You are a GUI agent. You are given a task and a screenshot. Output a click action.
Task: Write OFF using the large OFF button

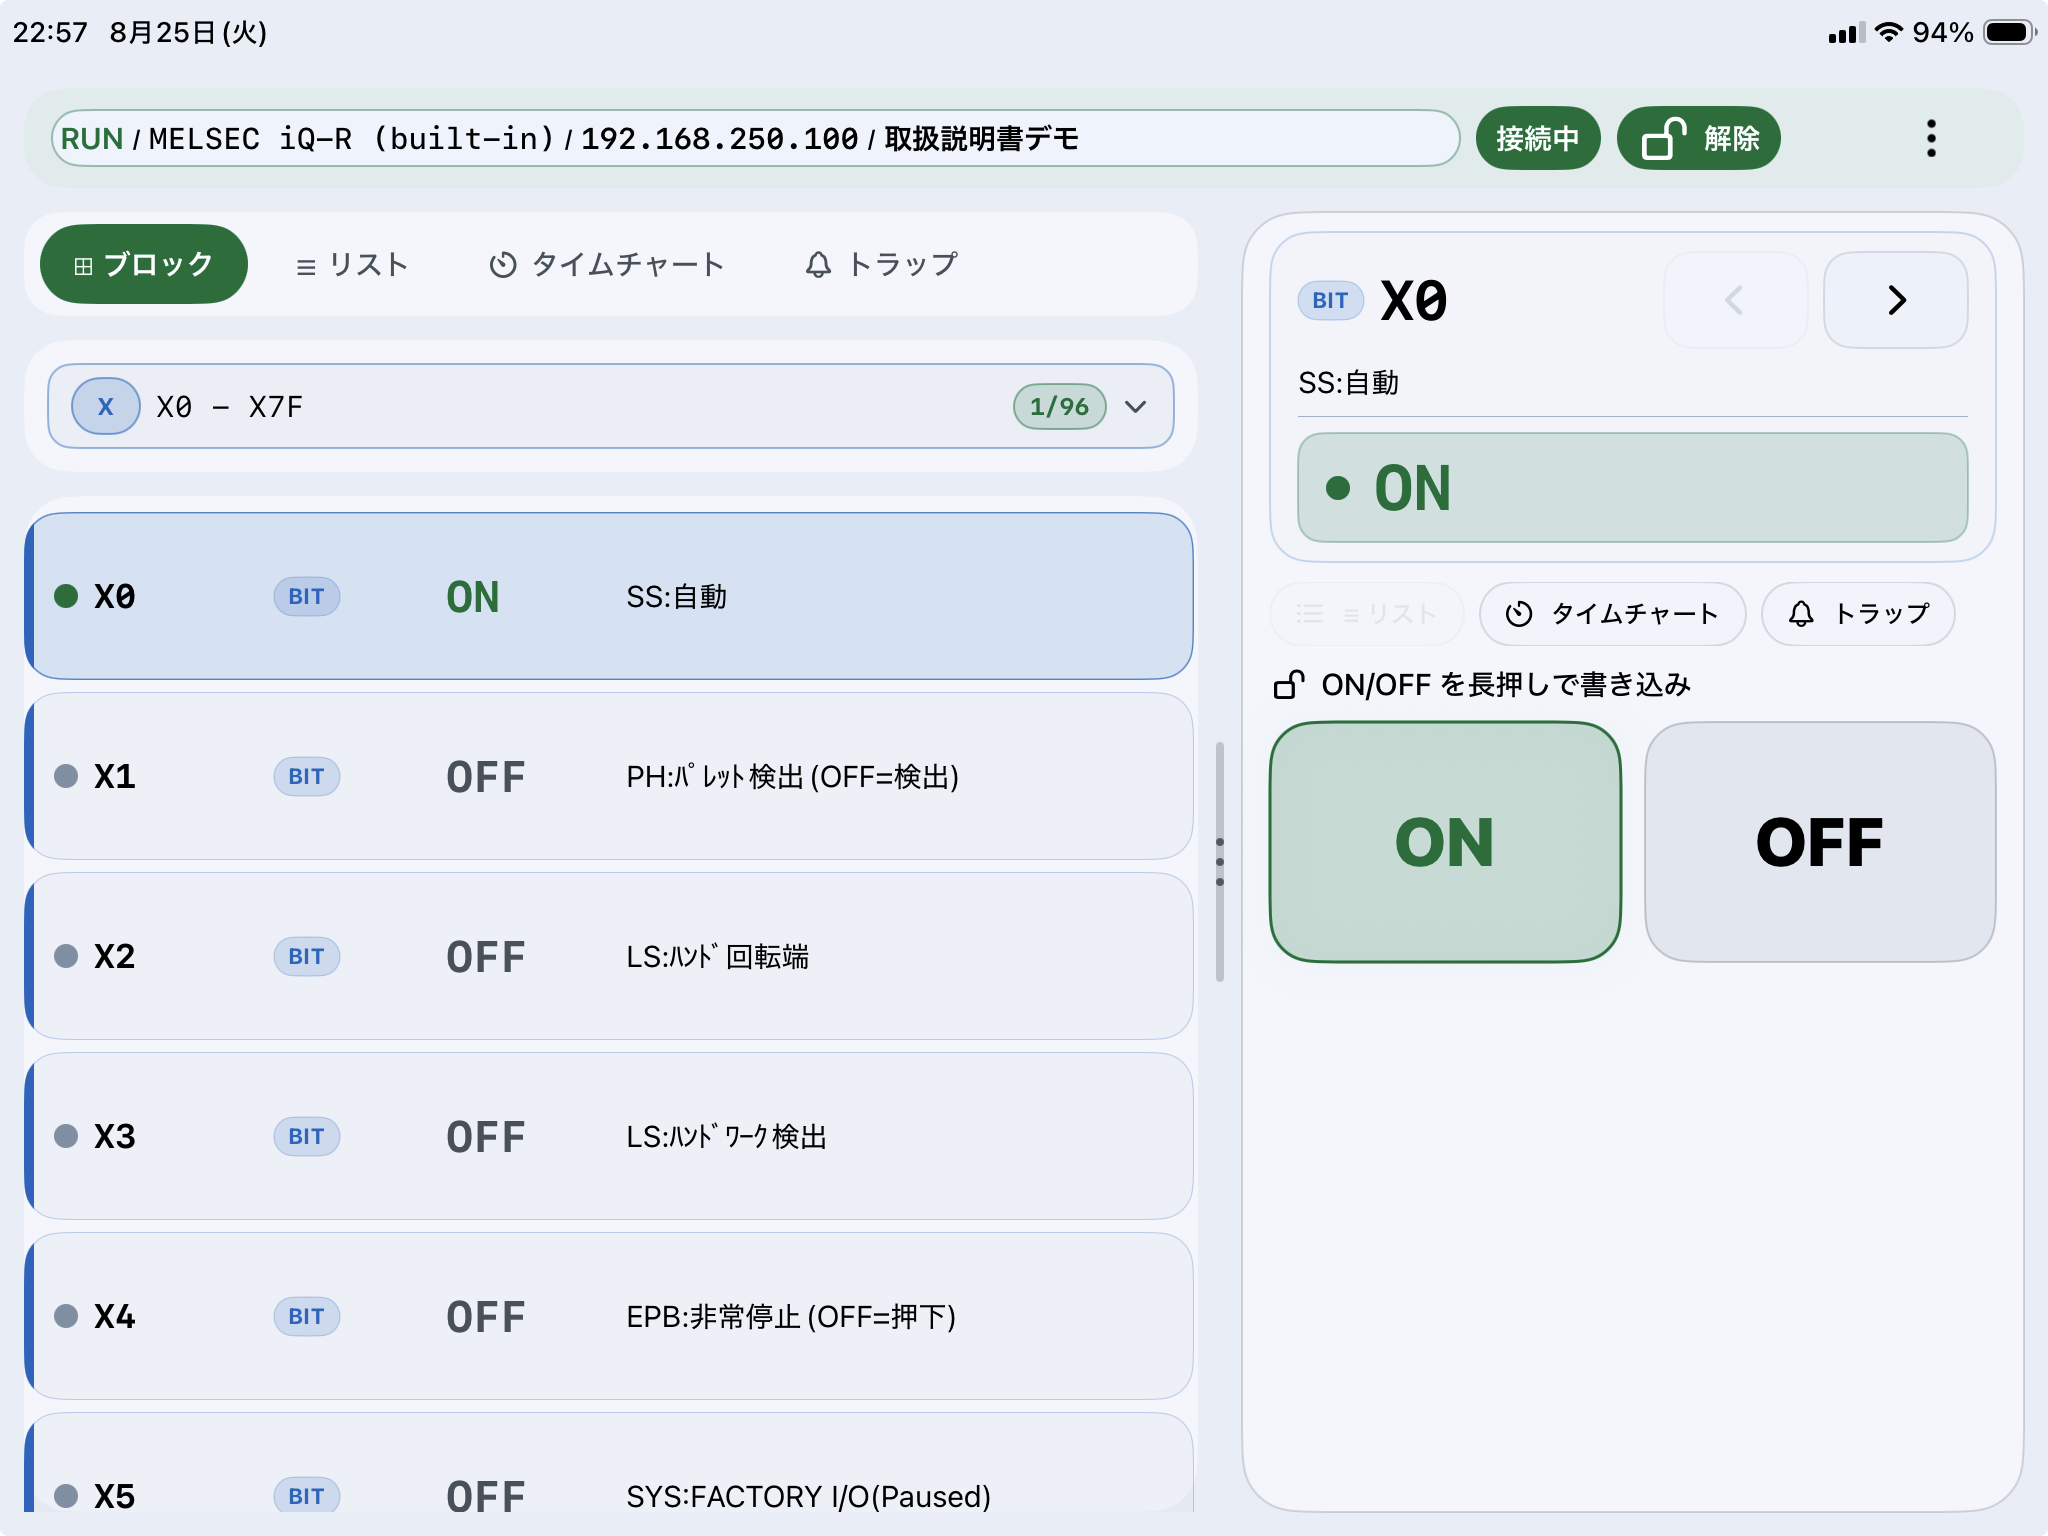1820,842
